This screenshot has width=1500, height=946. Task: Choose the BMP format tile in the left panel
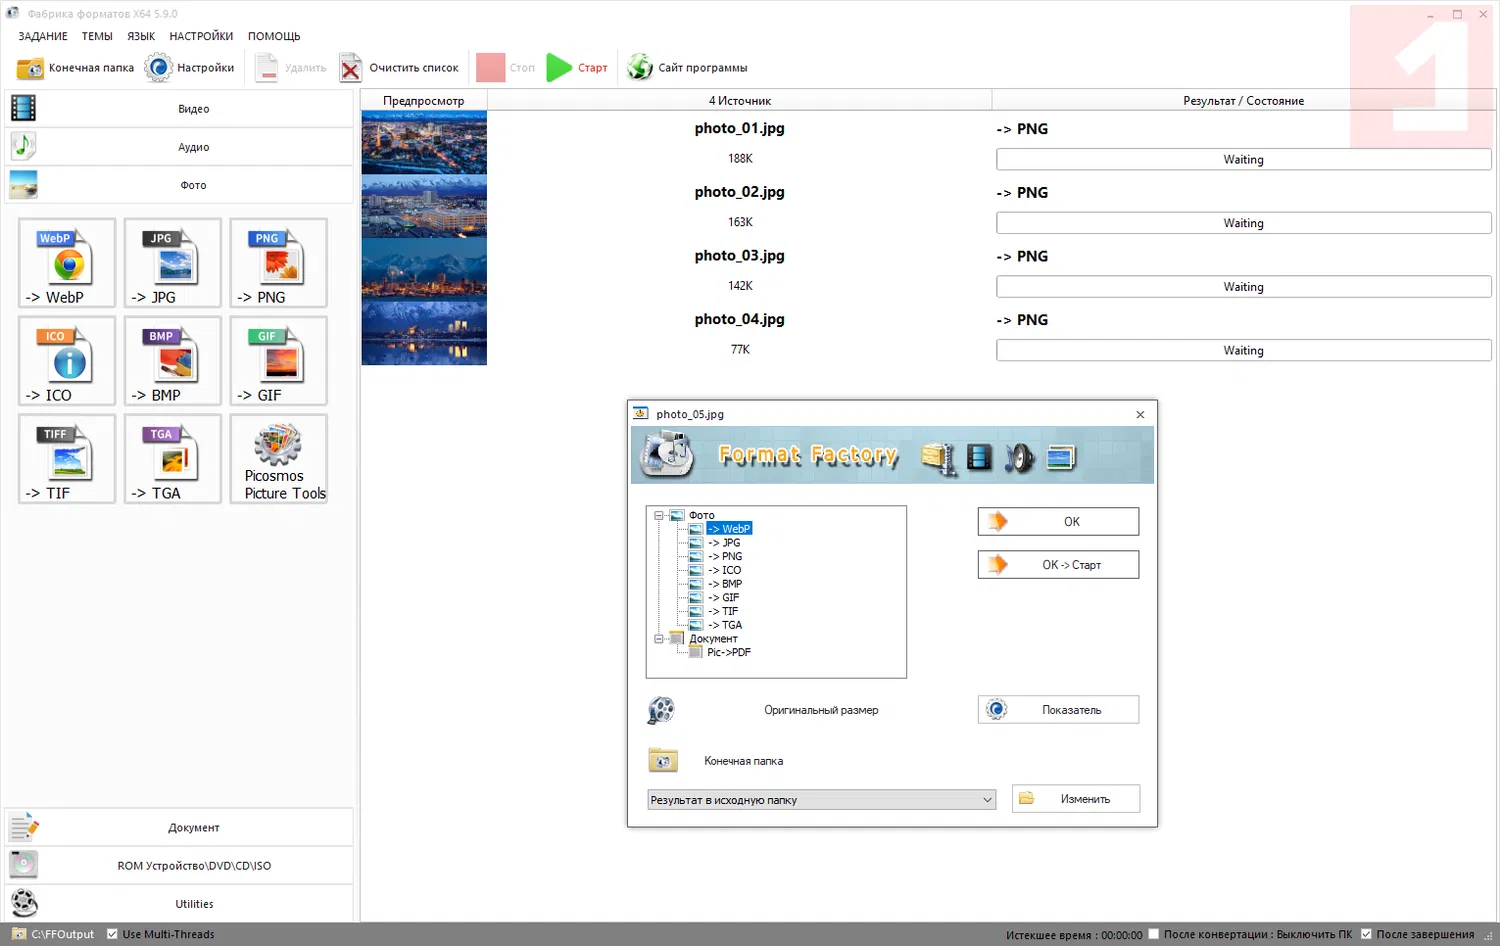point(173,361)
